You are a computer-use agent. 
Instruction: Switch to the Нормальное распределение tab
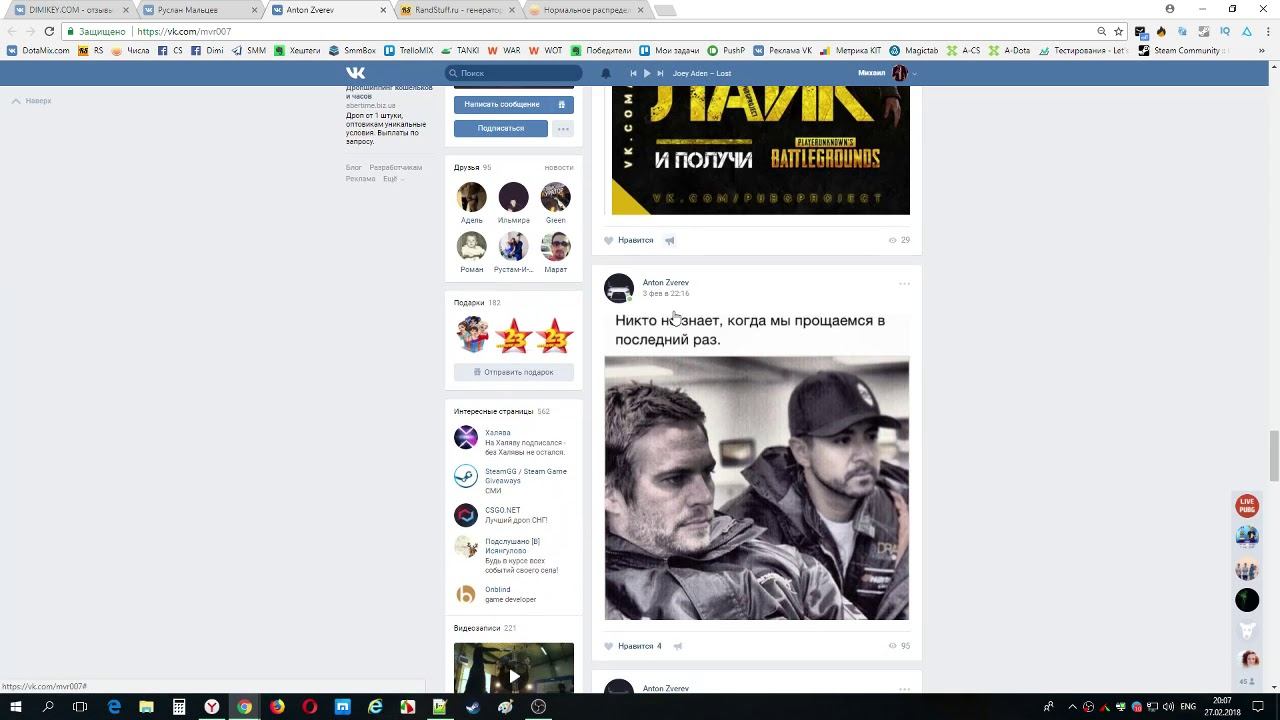point(584,10)
